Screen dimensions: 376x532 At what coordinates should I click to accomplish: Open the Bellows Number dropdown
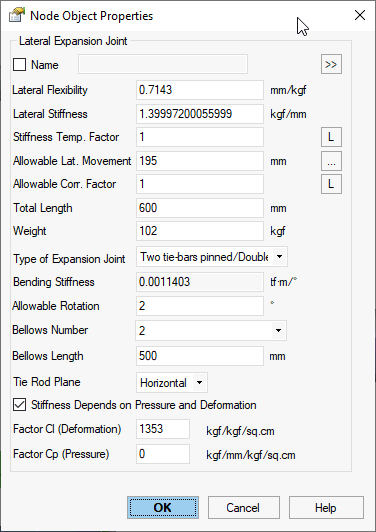278,330
